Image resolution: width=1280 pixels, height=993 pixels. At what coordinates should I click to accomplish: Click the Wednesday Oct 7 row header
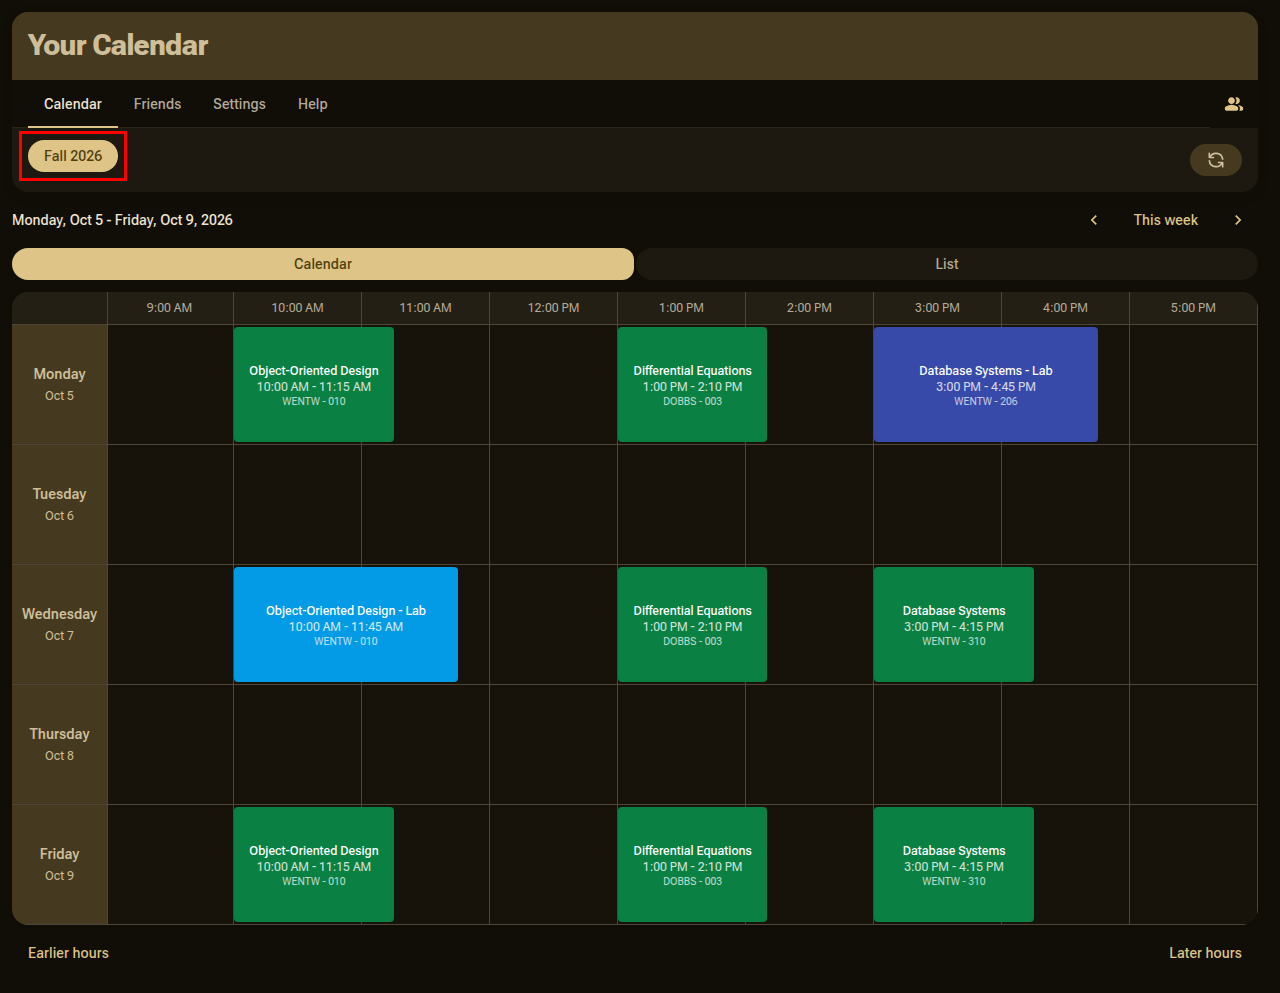[60, 624]
